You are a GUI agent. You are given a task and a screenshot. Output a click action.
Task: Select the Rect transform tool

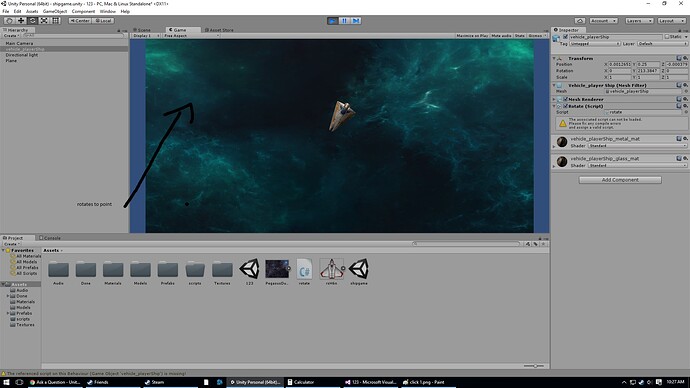[55, 21]
